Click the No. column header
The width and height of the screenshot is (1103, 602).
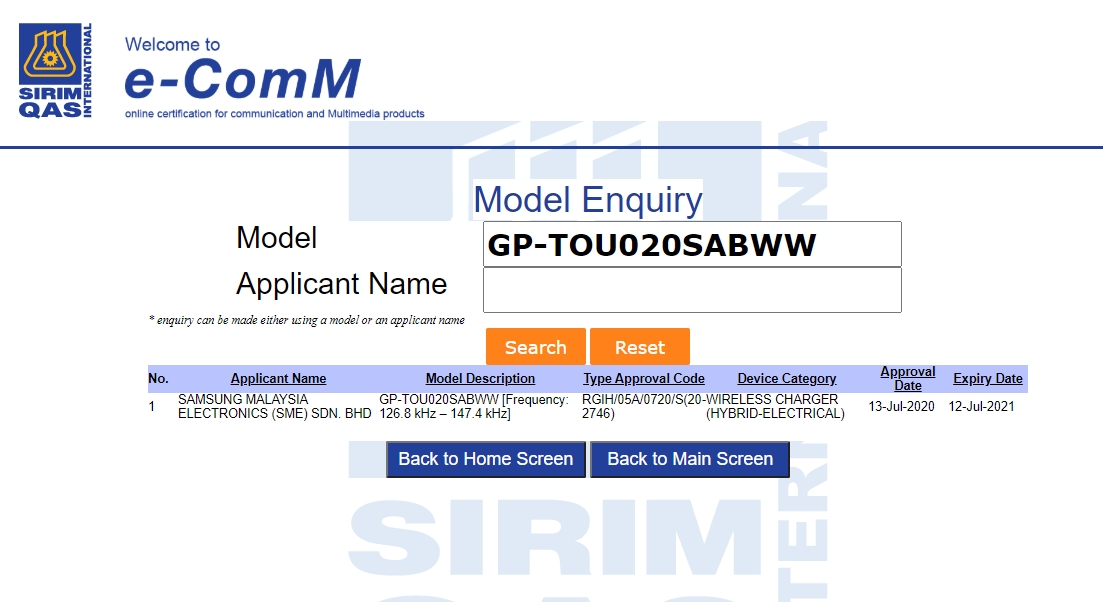point(158,379)
